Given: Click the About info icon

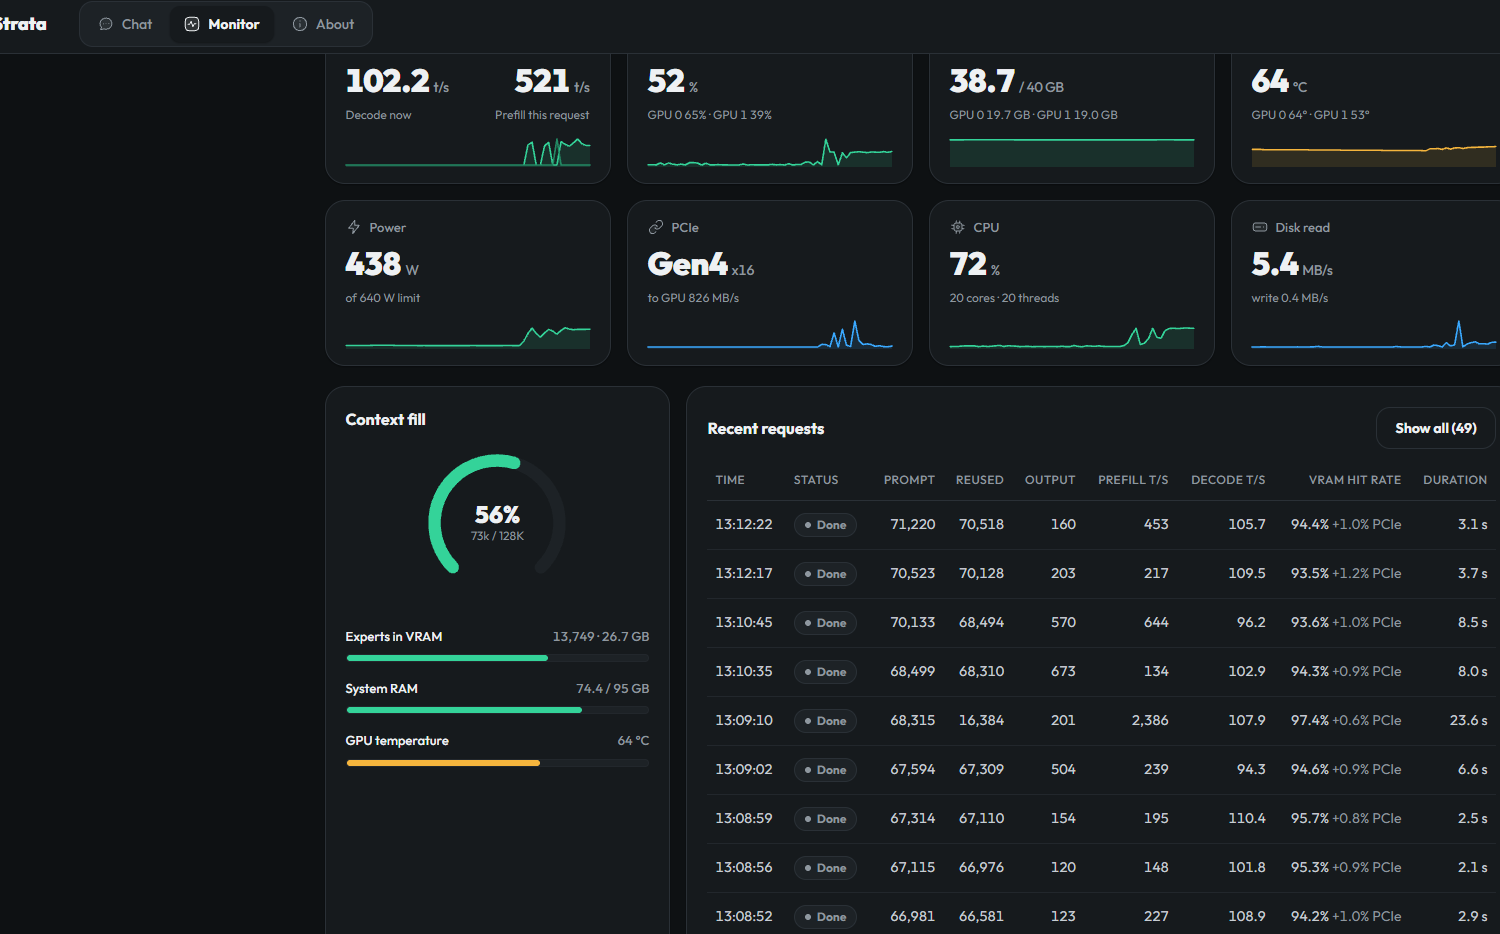Looking at the screenshot, I should pyautogui.click(x=300, y=24).
